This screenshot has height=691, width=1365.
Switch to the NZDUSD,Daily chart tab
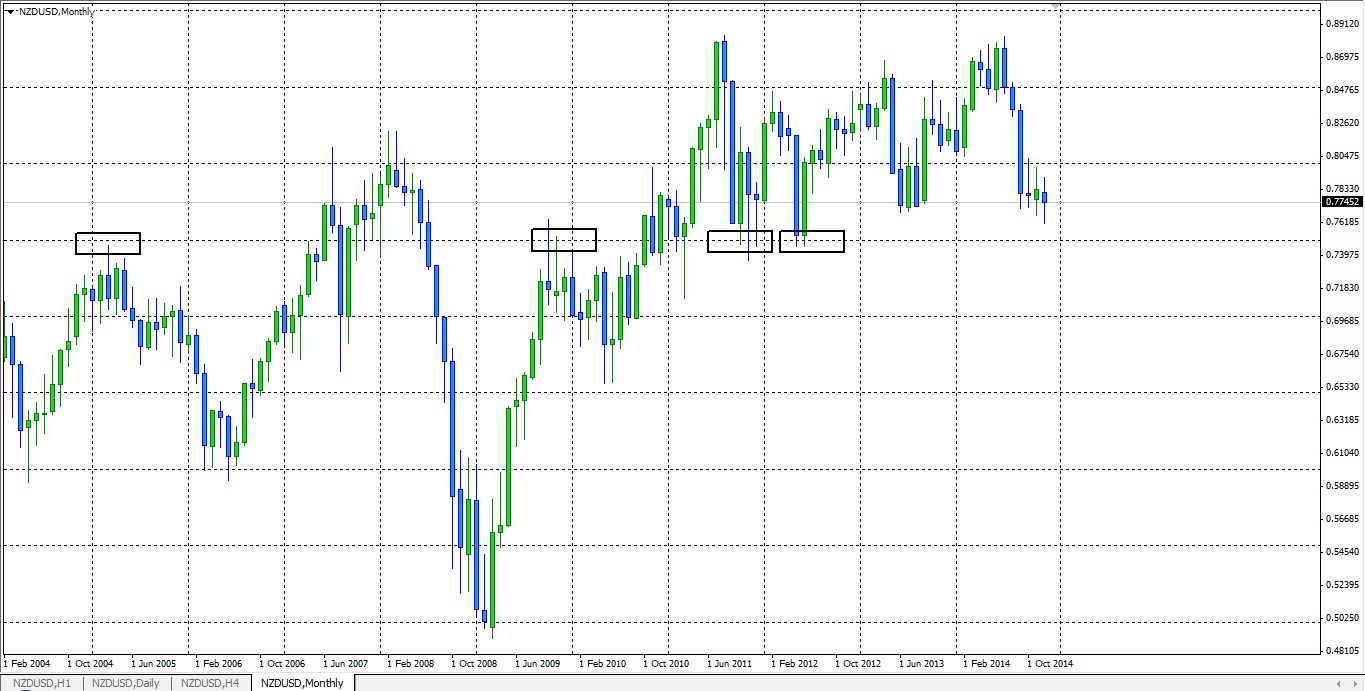point(126,683)
